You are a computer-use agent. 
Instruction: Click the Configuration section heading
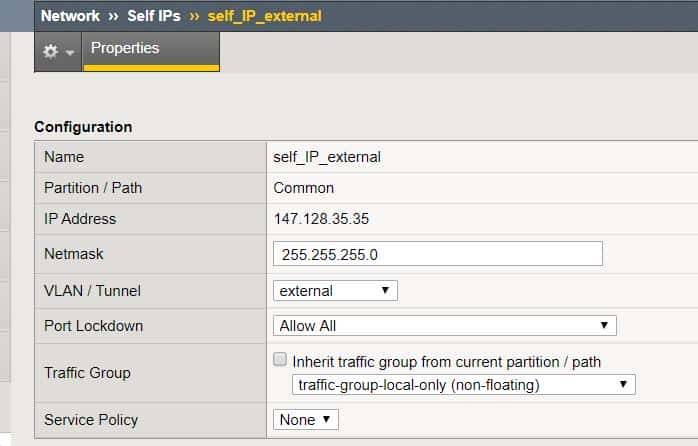tap(83, 127)
